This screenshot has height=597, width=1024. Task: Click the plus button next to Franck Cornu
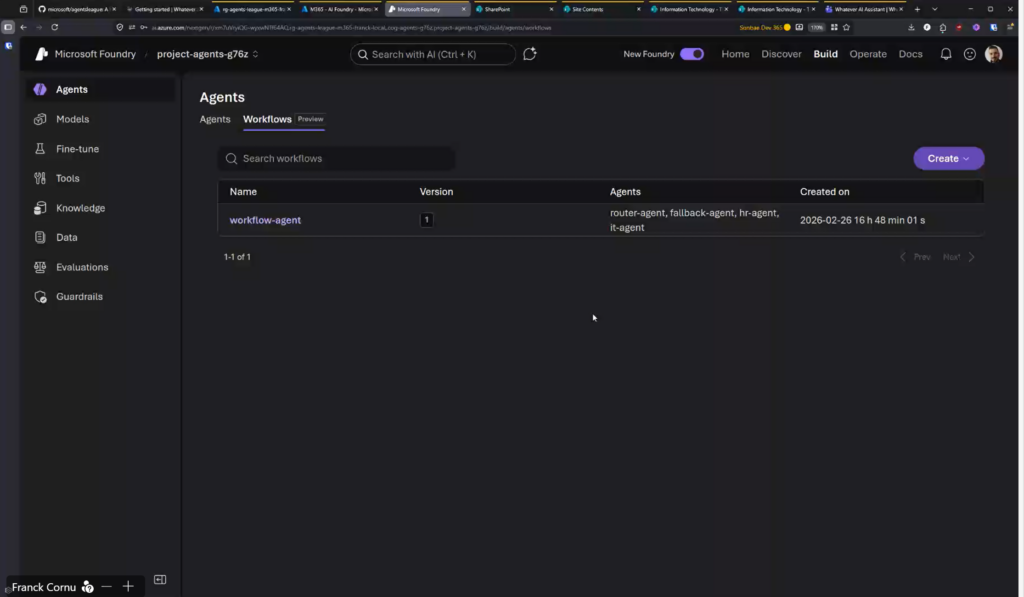click(x=128, y=587)
